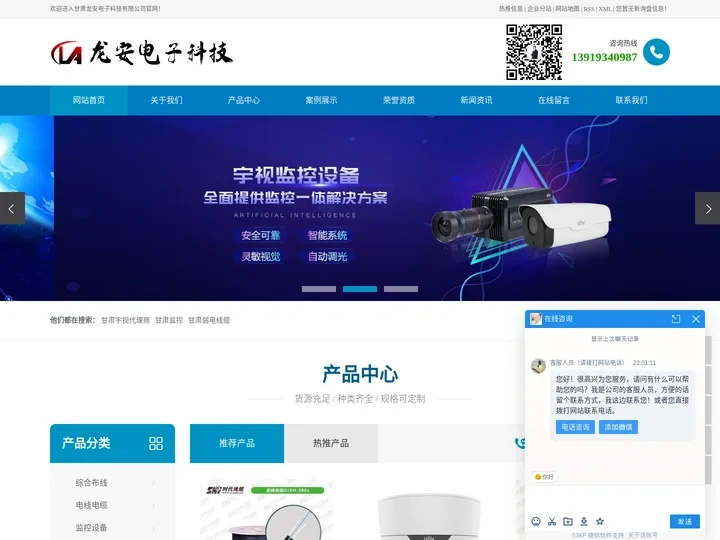Viewport: 720px width, 540px height.
Task: Click hotline number 13919340987
Action: (x=604, y=57)
